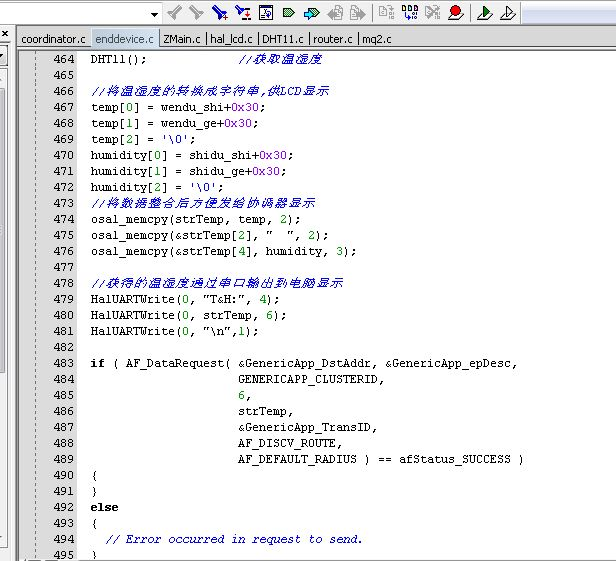
Task: Open the toolbar search combo box dropdown
Action: [x=154, y=14]
